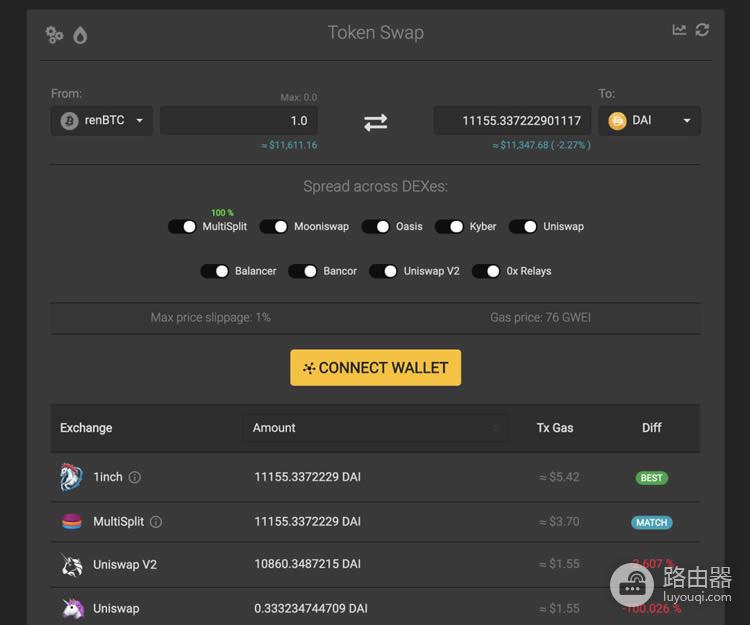Viewport: 750px width, 625px height.
Task: Click the ≈ $3.70 gas value
Action: click(x=560, y=521)
